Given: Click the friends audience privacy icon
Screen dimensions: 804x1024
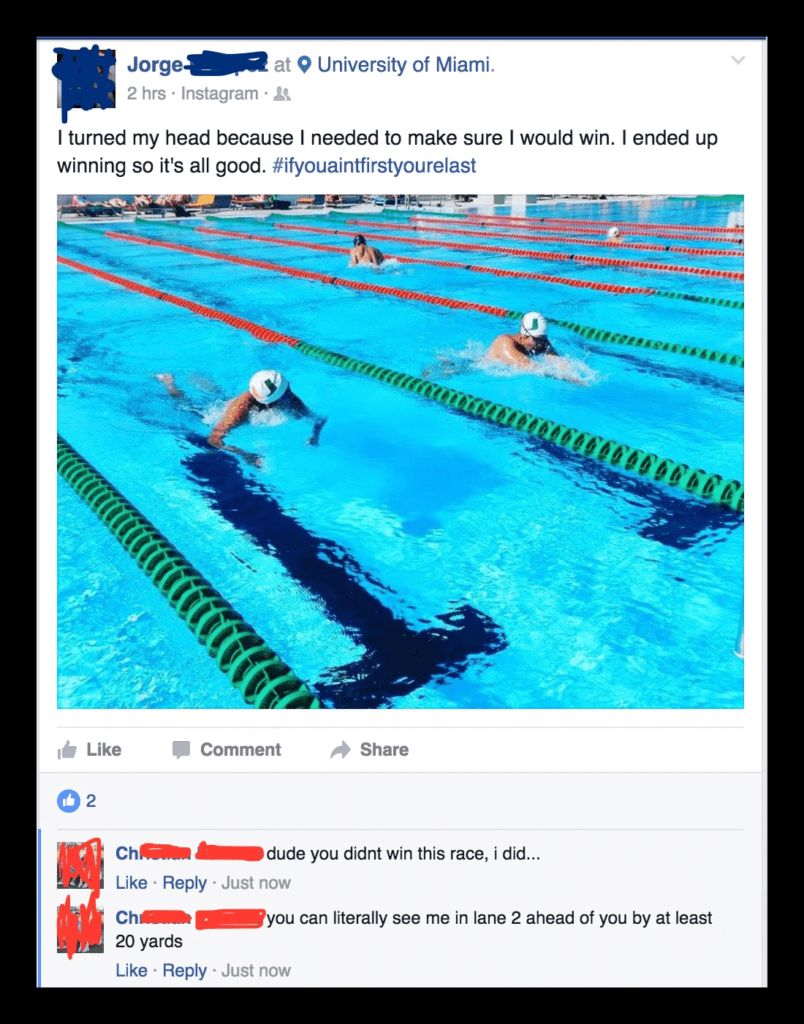Looking at the screenshot, I should (x=281, y=94).
